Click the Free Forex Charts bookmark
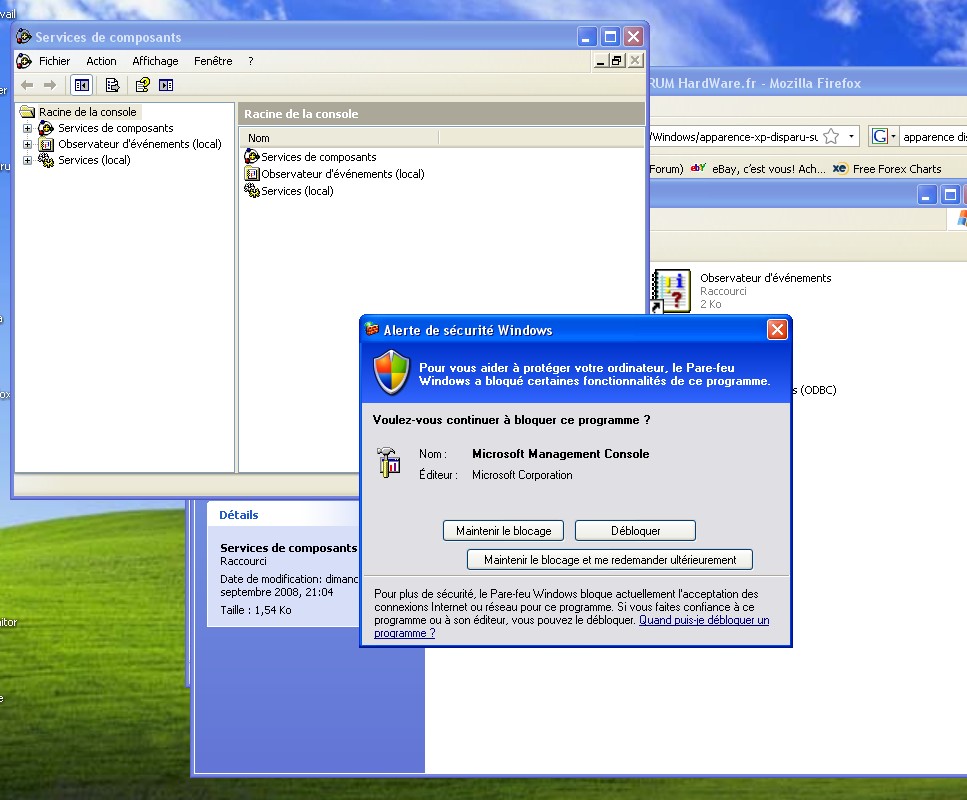Image resolution: width=967 pixels, height=800 pixels. click(897, 168)
